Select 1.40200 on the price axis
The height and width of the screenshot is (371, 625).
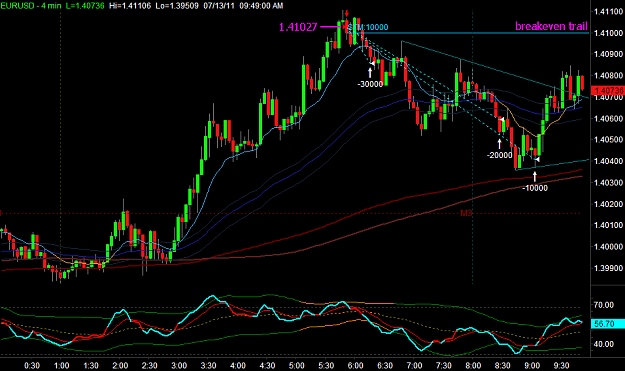pyautogui.click(x=608, y=204)
